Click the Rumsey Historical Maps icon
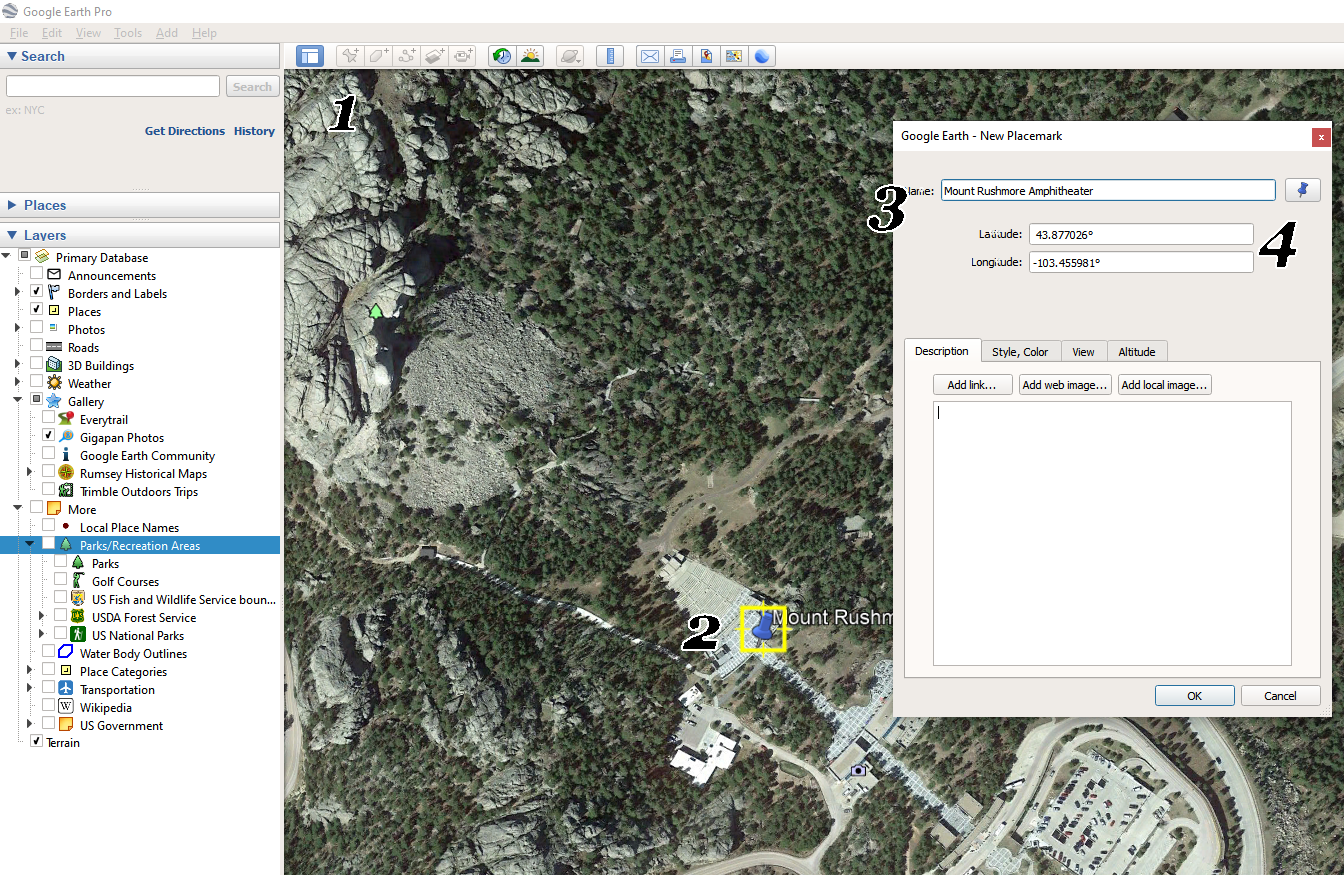Image resolution: width=1344 pixels, height=875 pixels. click(66, 473)
